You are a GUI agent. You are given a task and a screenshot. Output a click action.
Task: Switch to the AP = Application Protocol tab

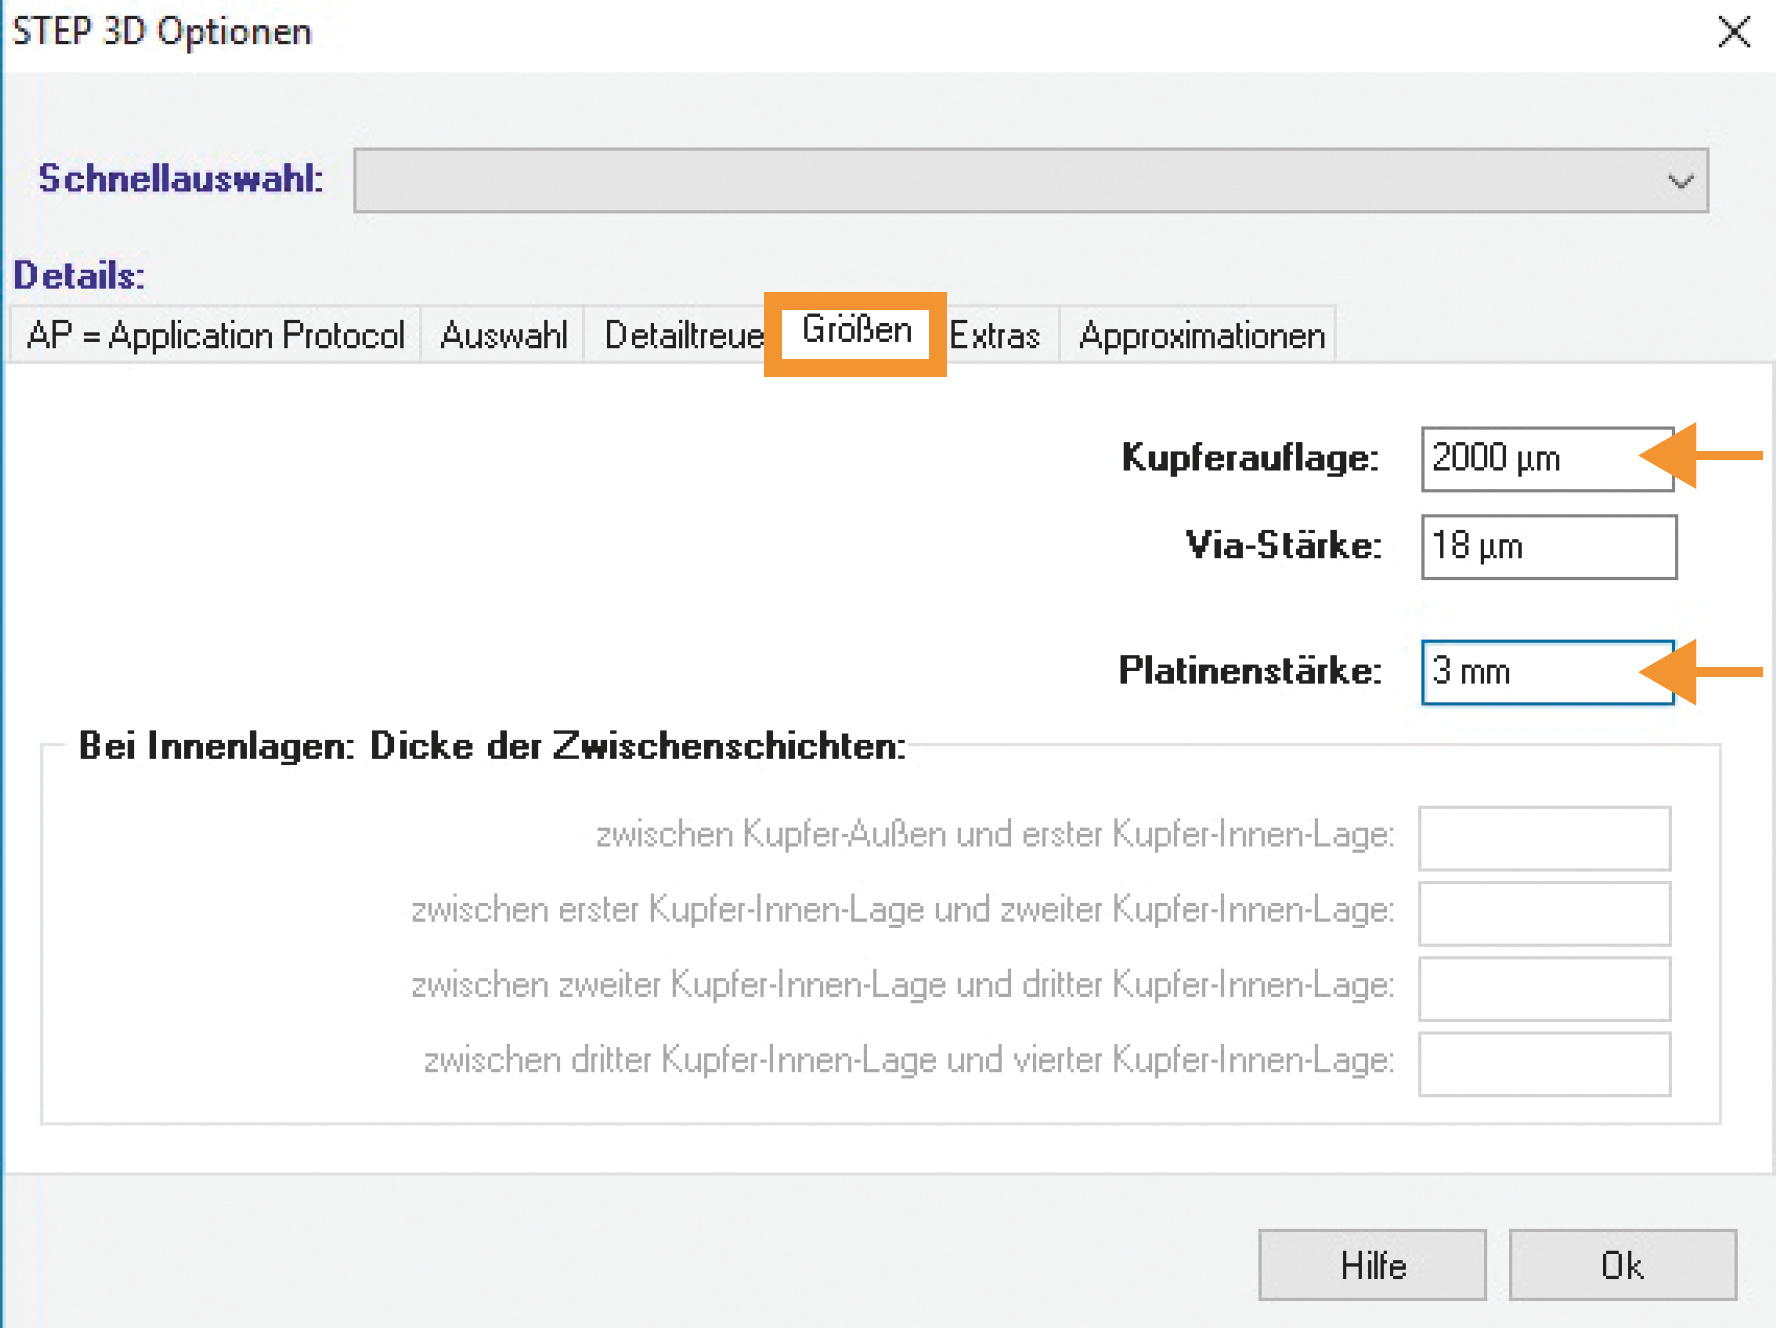pos(216,335)
